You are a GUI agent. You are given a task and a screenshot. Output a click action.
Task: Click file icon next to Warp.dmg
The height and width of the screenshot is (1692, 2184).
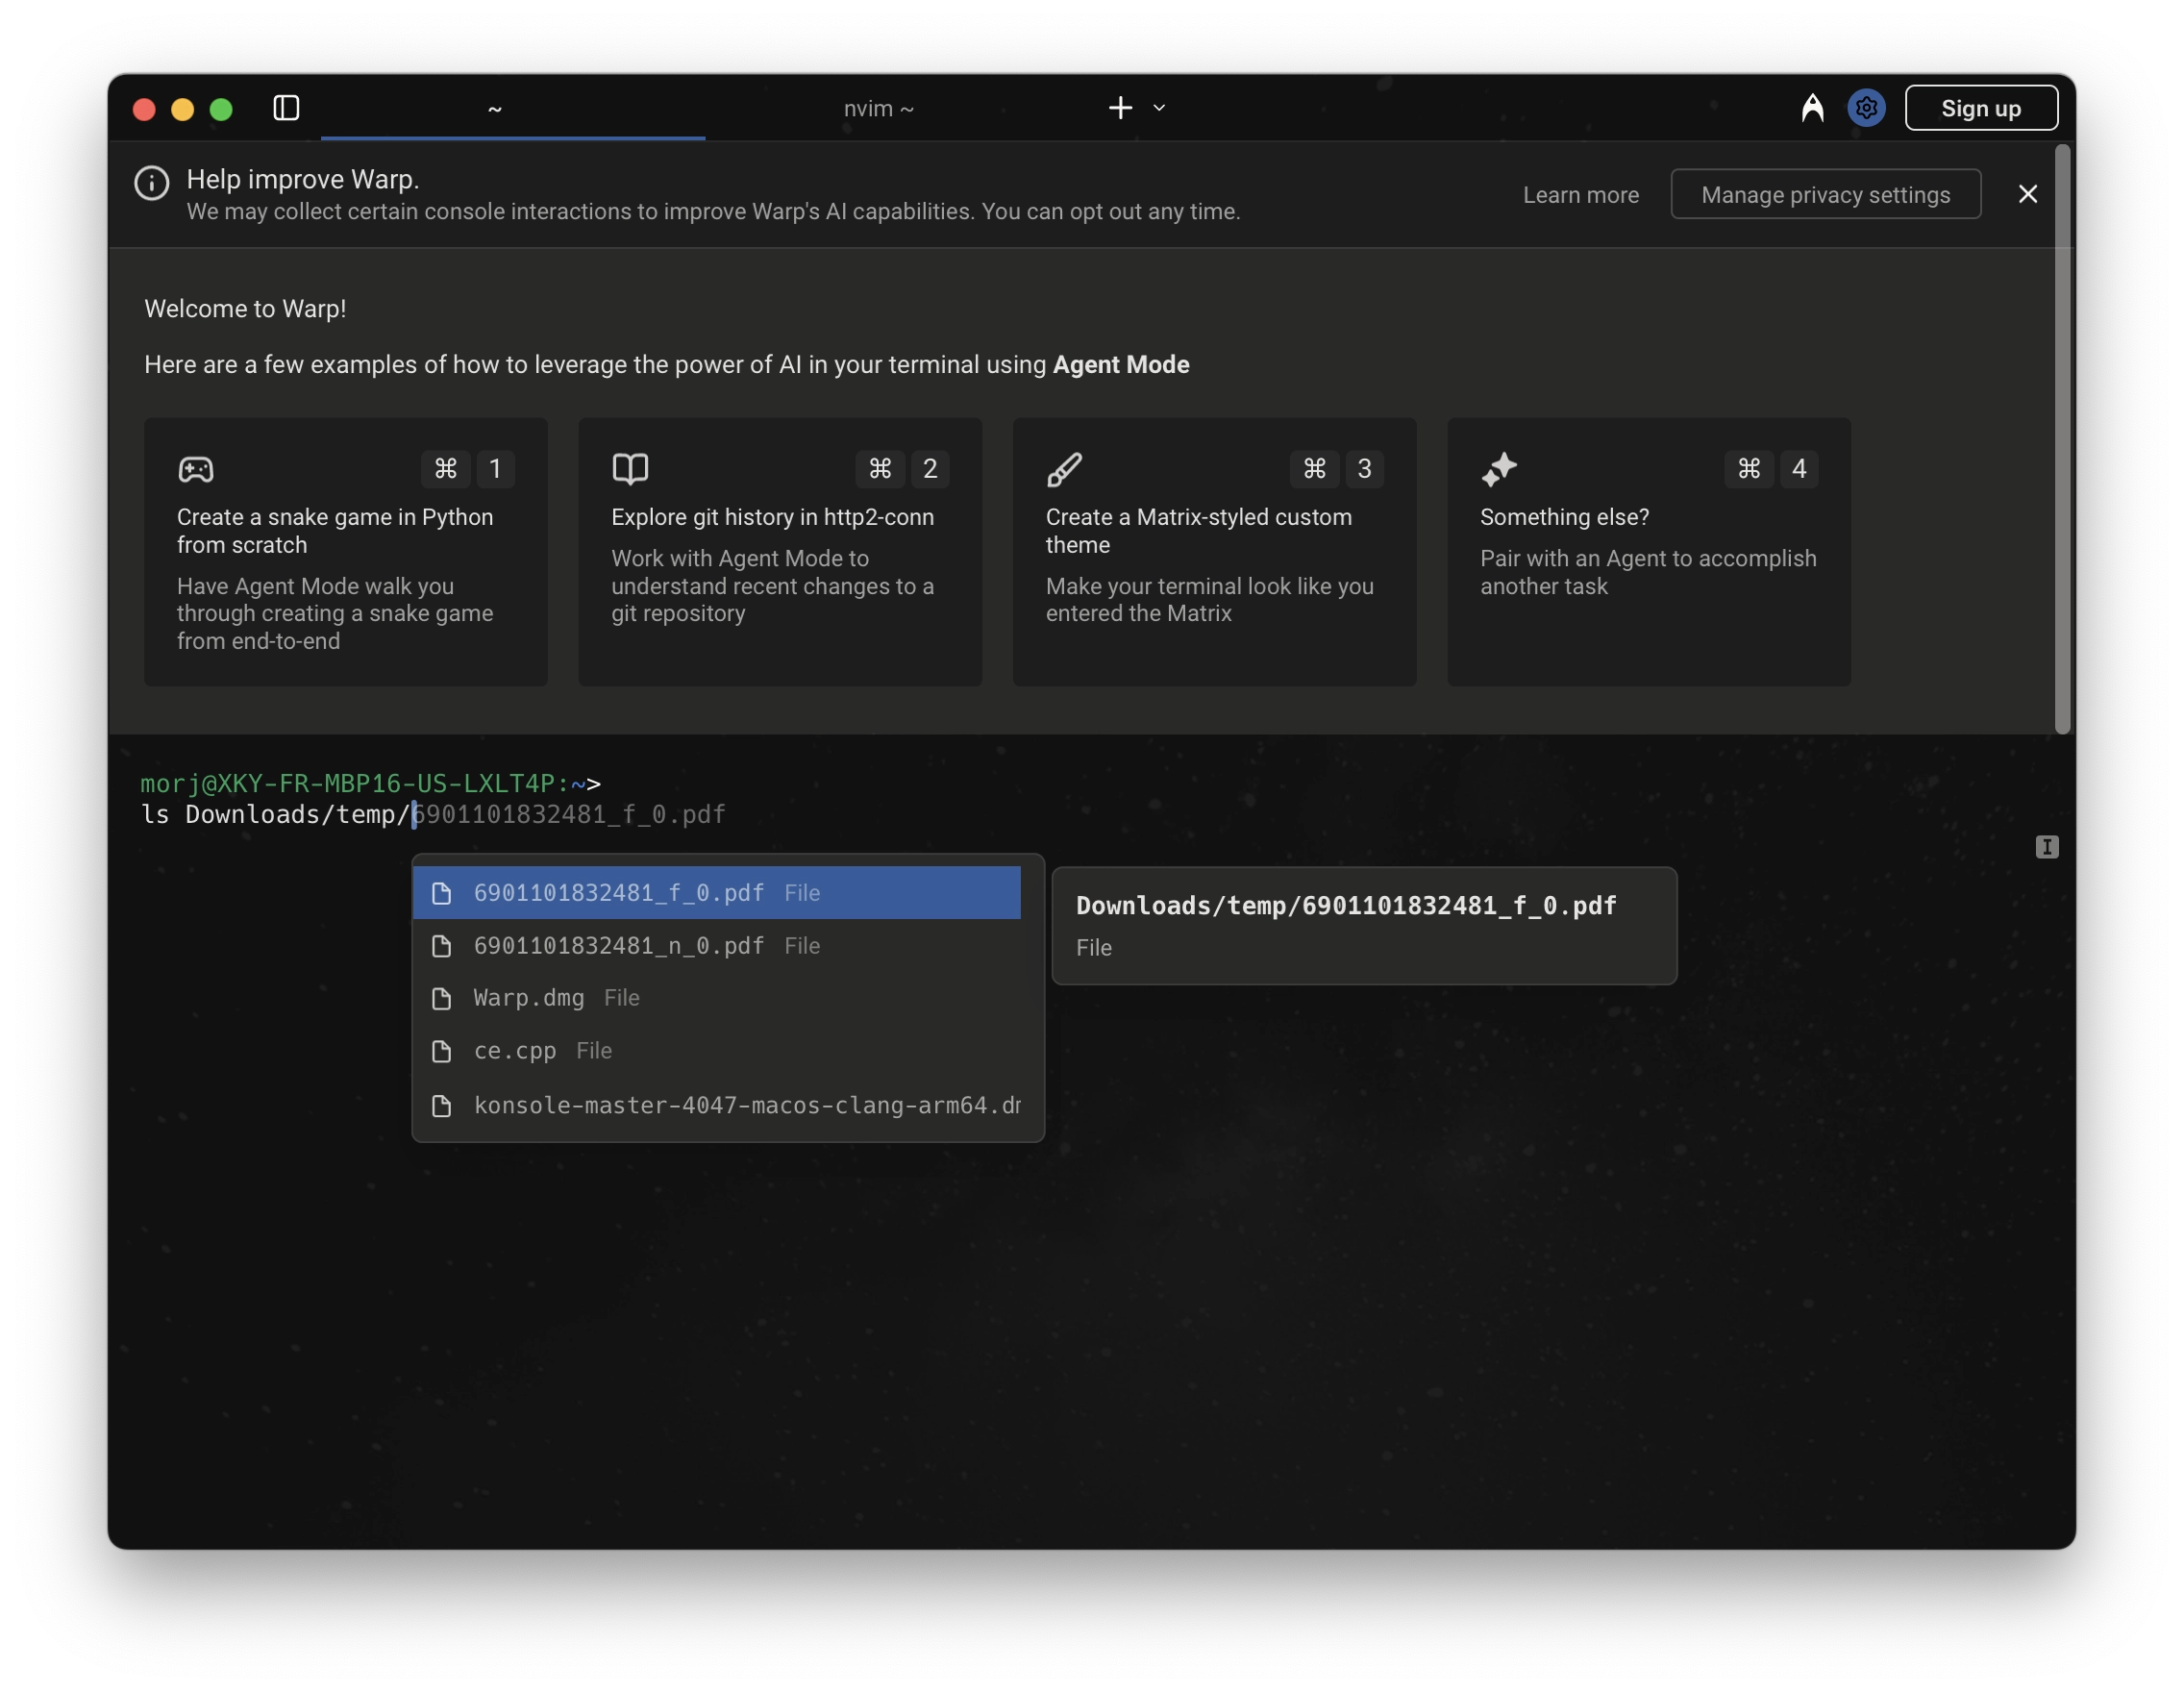coord(441,998)
